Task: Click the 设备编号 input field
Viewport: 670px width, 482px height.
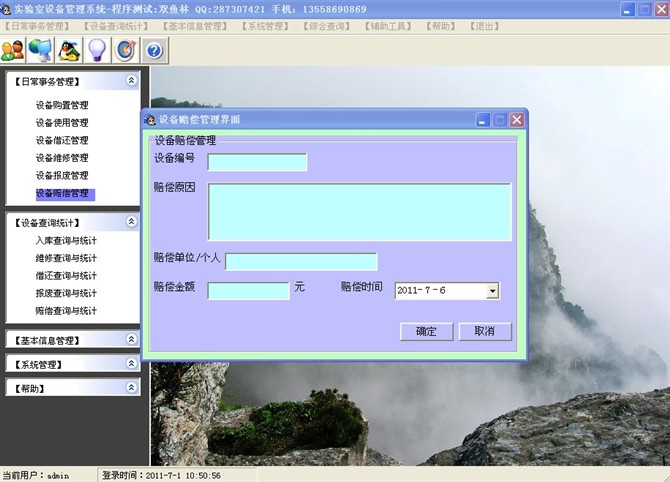Action: click(257, 162)
